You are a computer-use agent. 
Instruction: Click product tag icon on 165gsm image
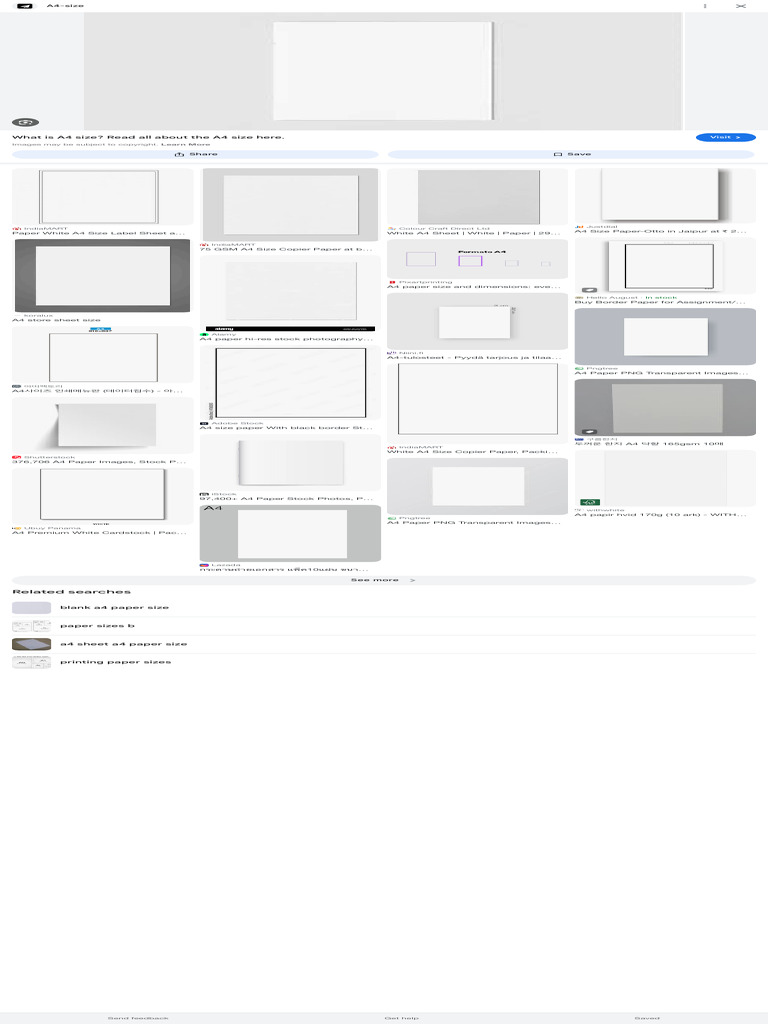pyautogui.click(x=589, y=431)
